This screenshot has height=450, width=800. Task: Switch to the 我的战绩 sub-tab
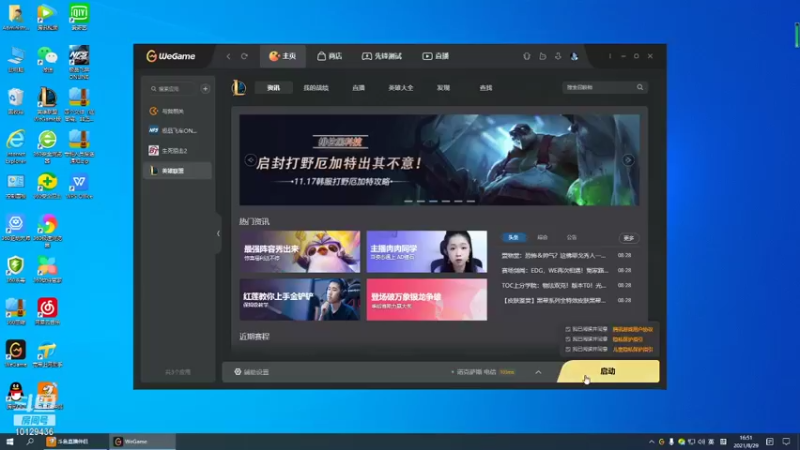click(x=316, y=88)
